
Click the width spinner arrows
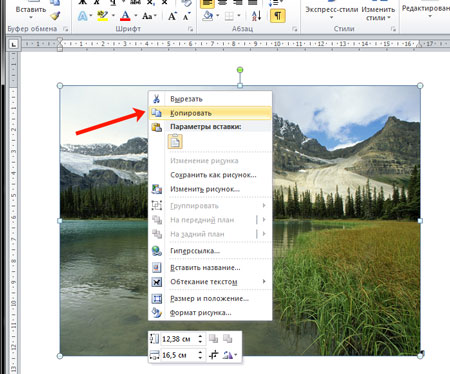(x=200, y=355)
